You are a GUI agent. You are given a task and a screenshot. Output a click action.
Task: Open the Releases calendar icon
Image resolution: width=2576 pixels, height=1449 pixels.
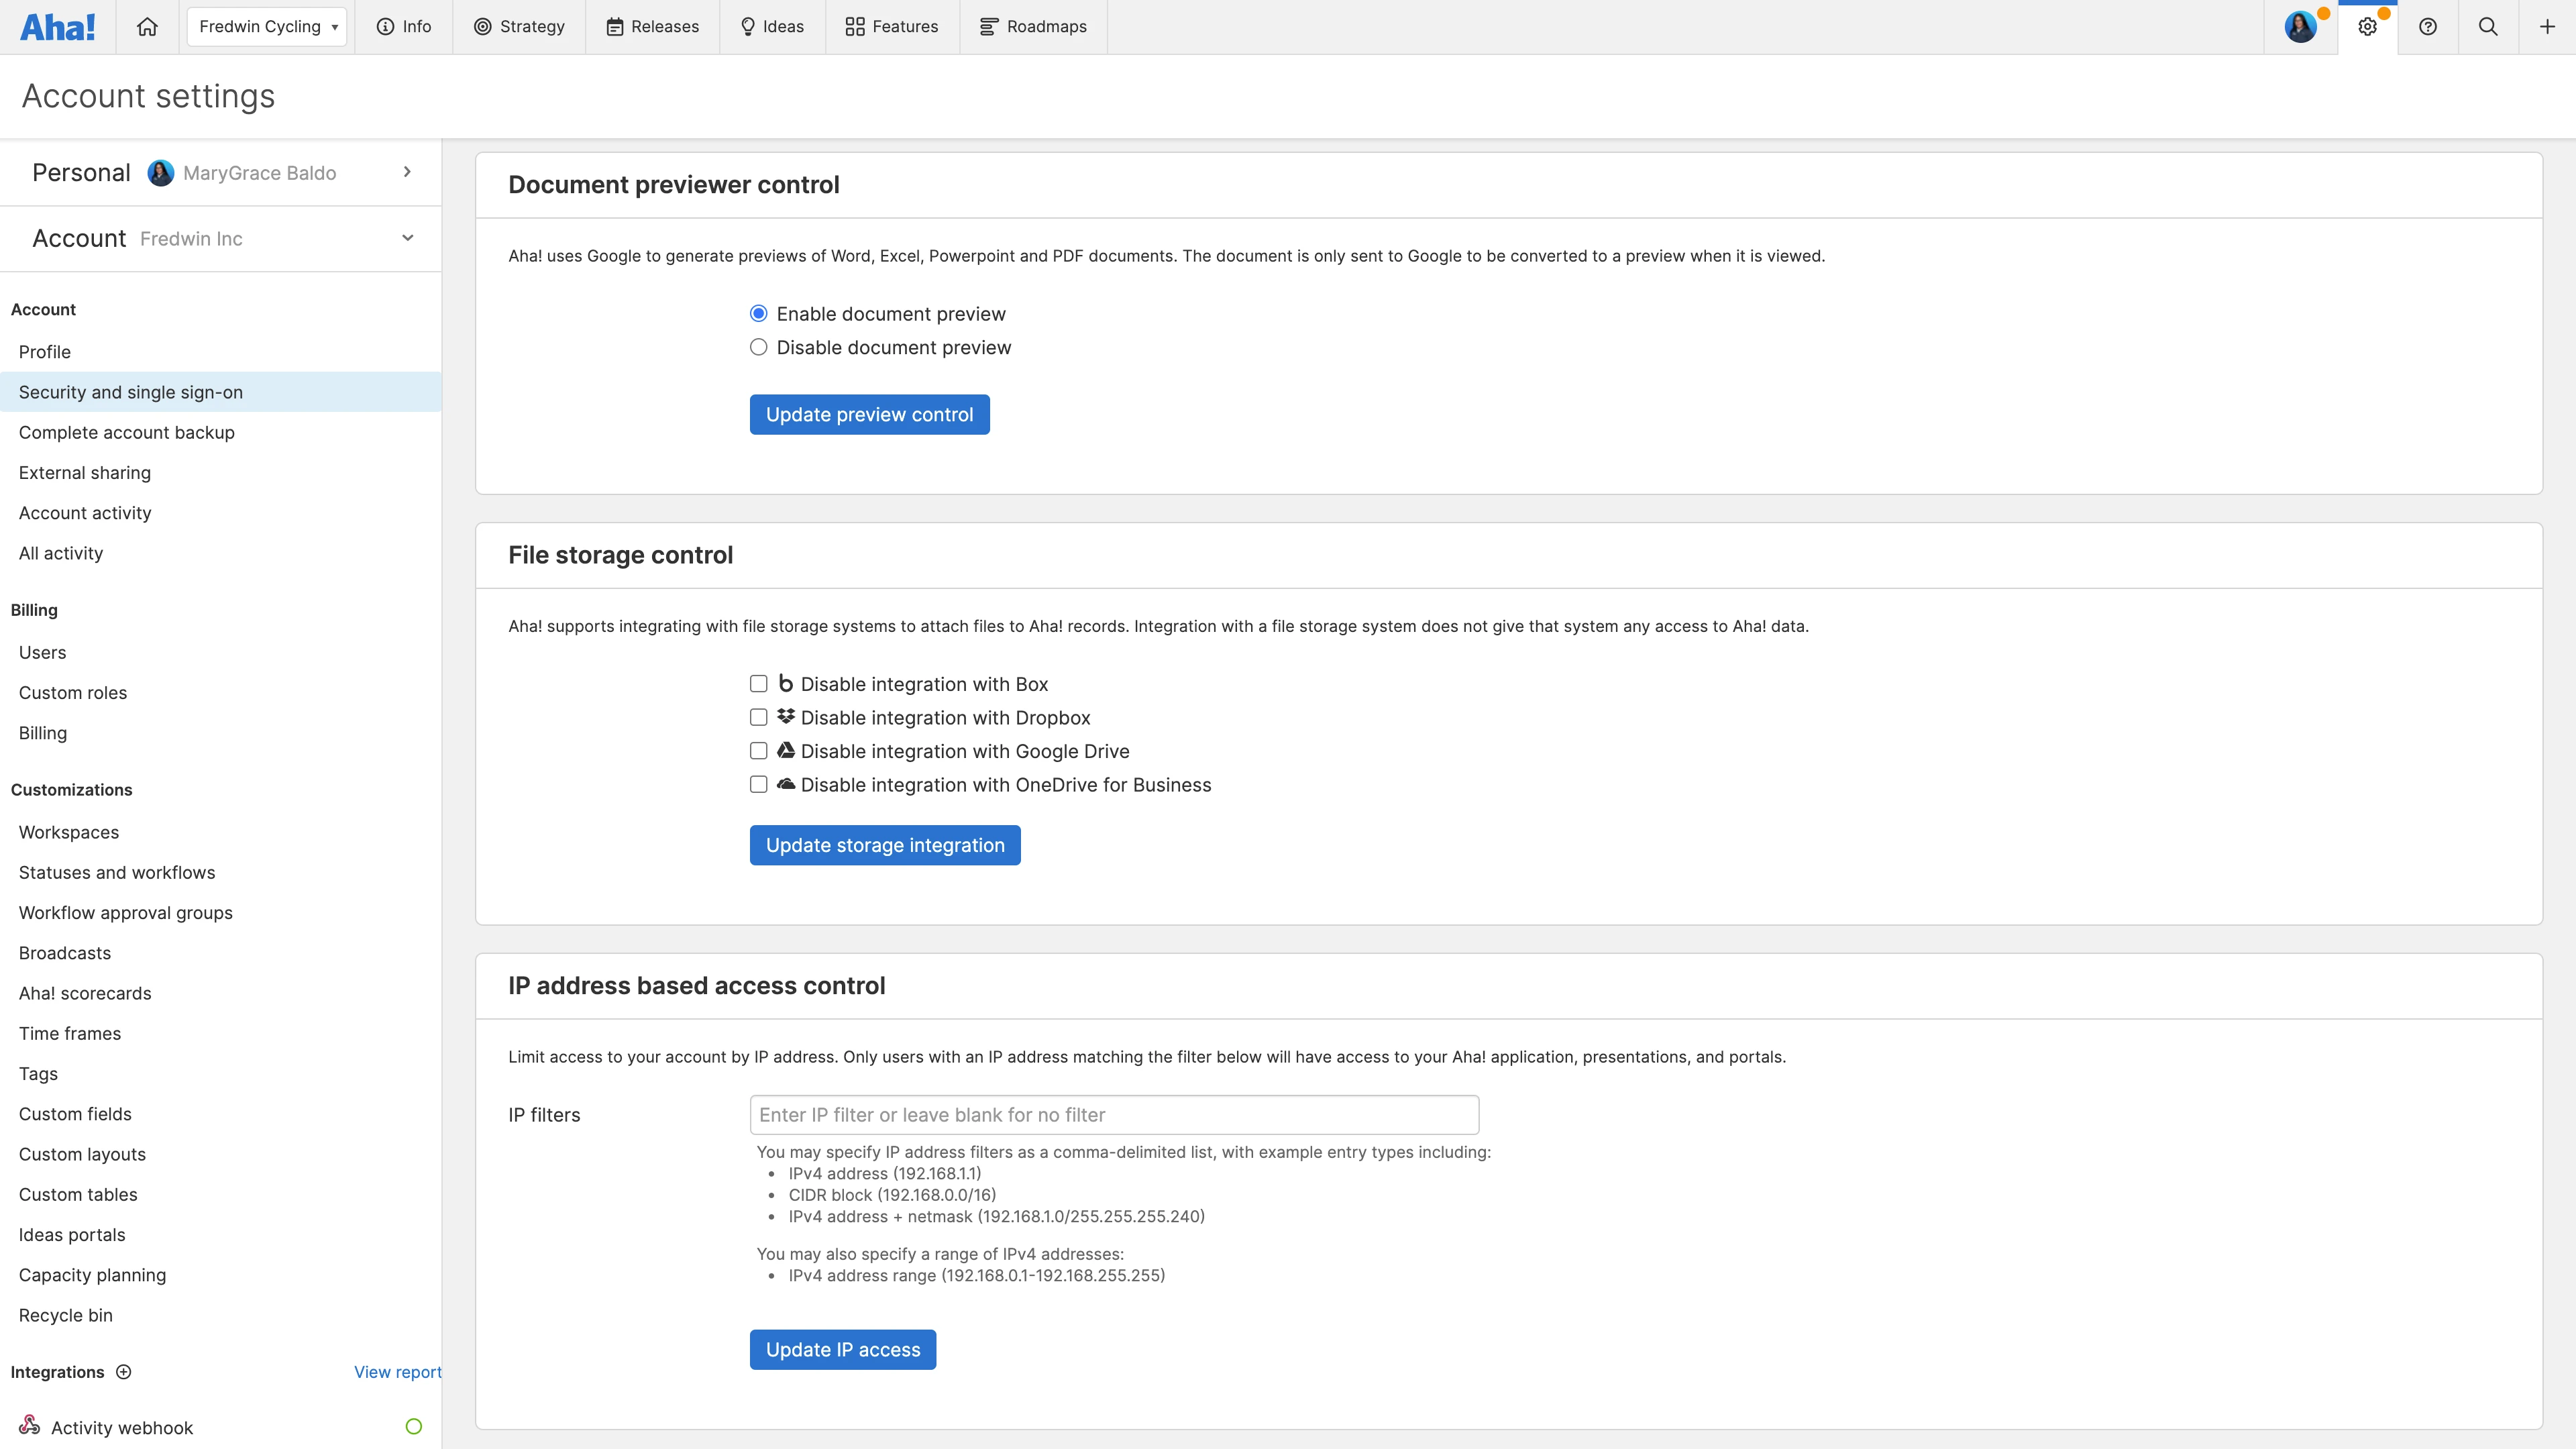click(x=616, y=26)
